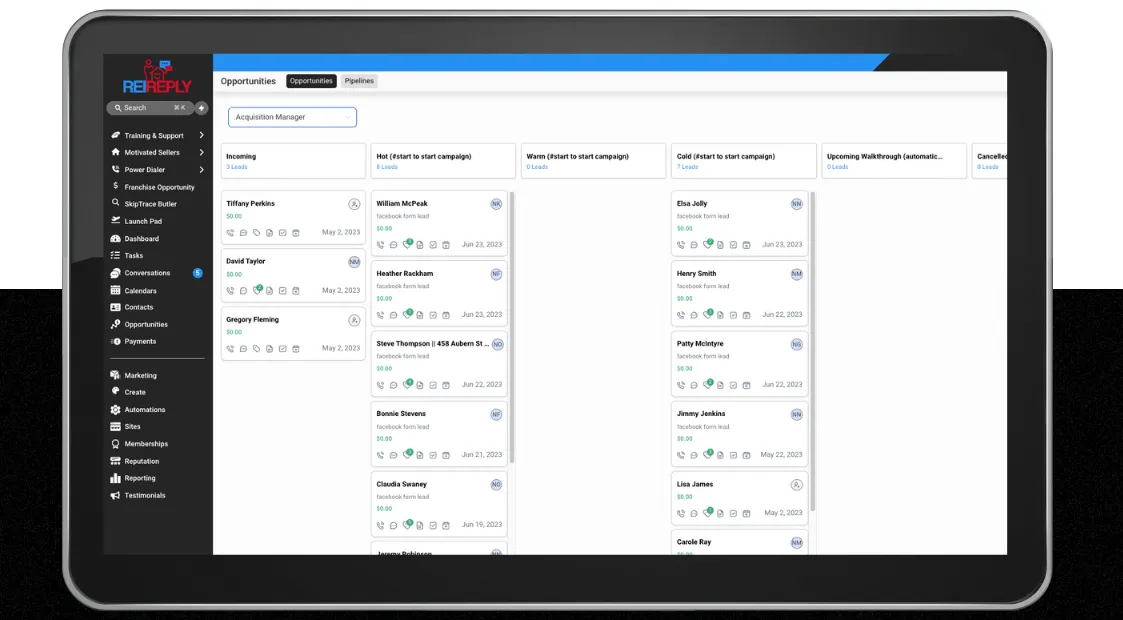
Task: Click the notes icon on Elsa Jolly card
Action: click(x=720, y=245)
